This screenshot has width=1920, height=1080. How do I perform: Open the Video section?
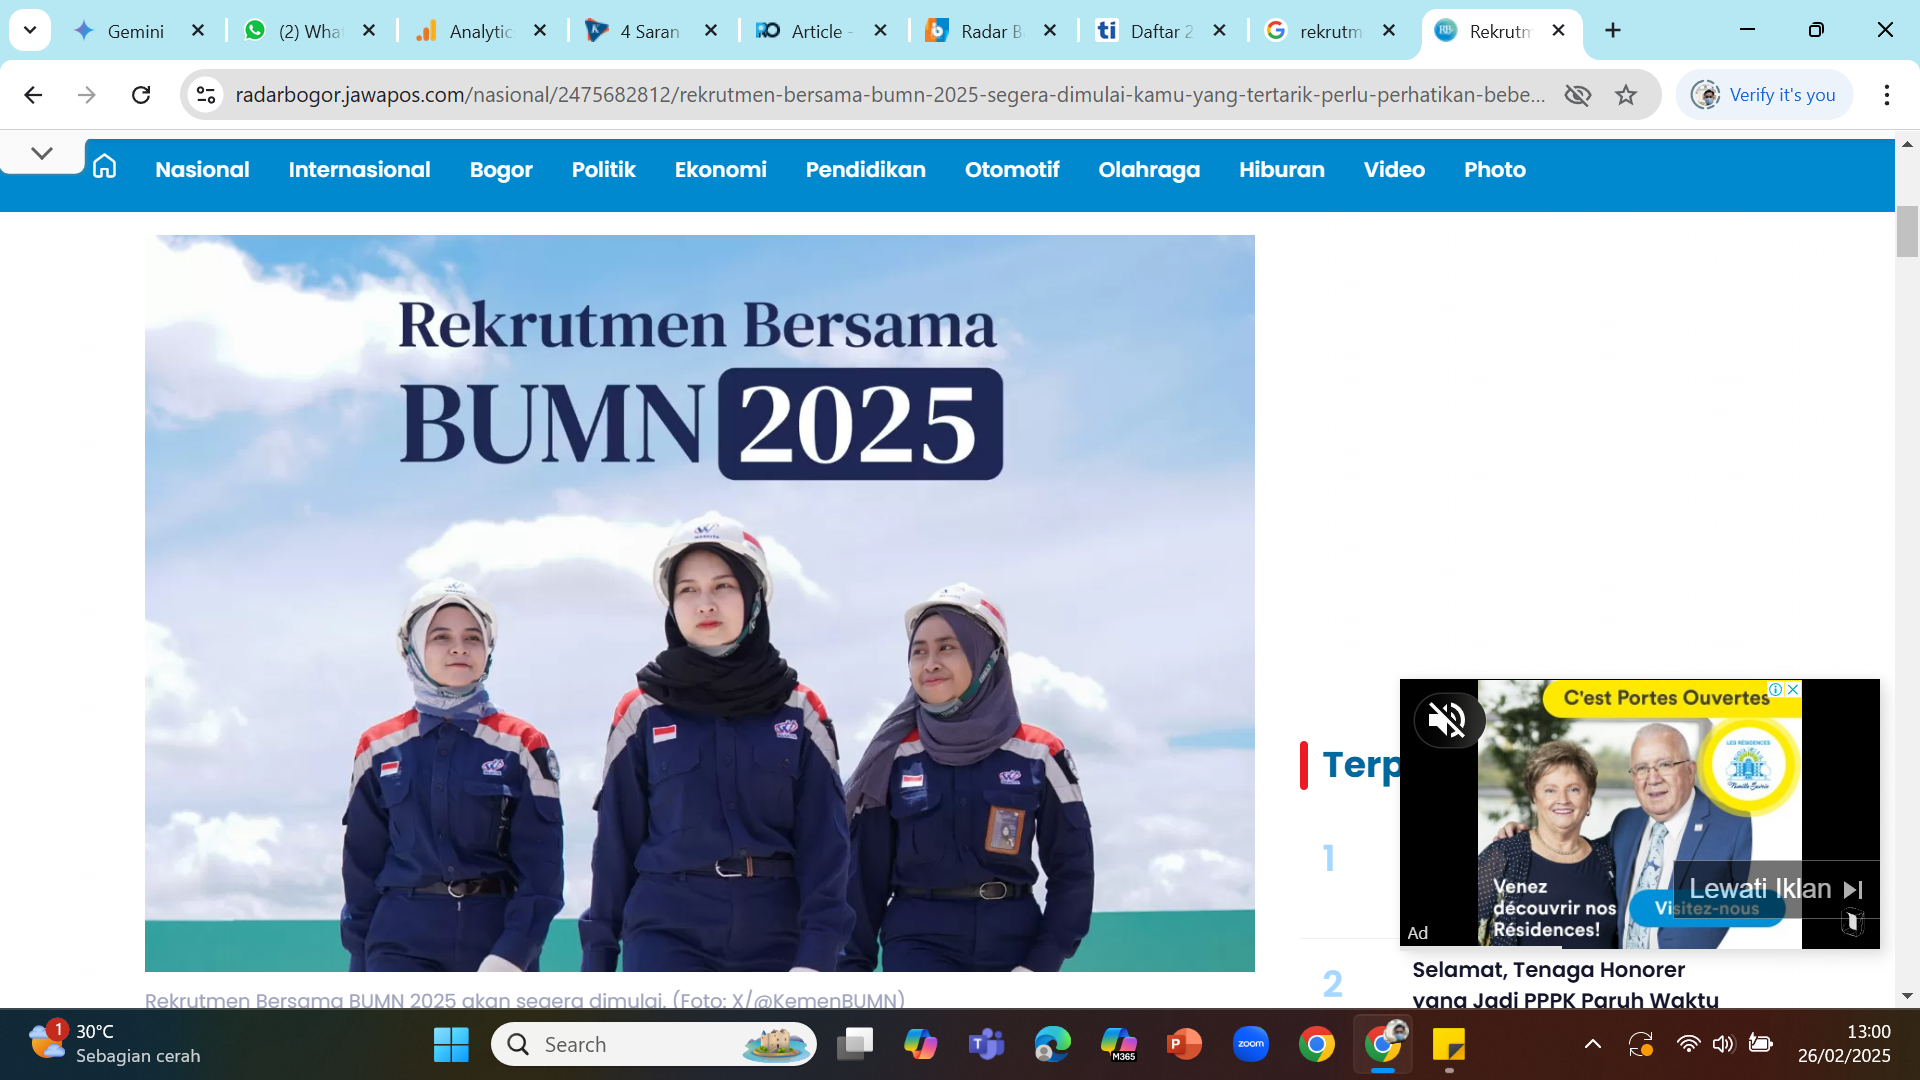(x=1394, y=170)
